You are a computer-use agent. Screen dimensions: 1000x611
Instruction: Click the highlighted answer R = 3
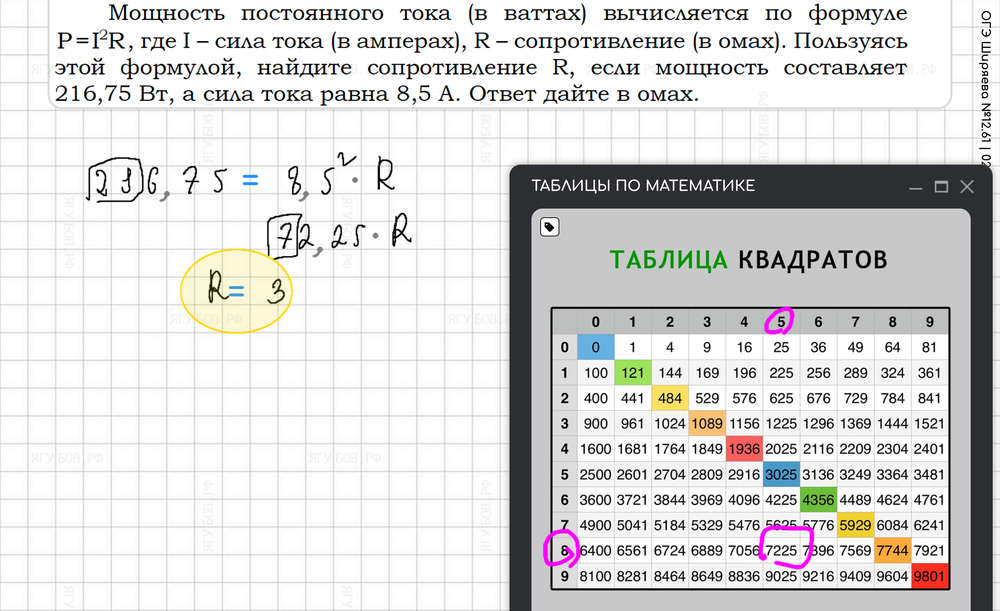[x=236, y=291]
